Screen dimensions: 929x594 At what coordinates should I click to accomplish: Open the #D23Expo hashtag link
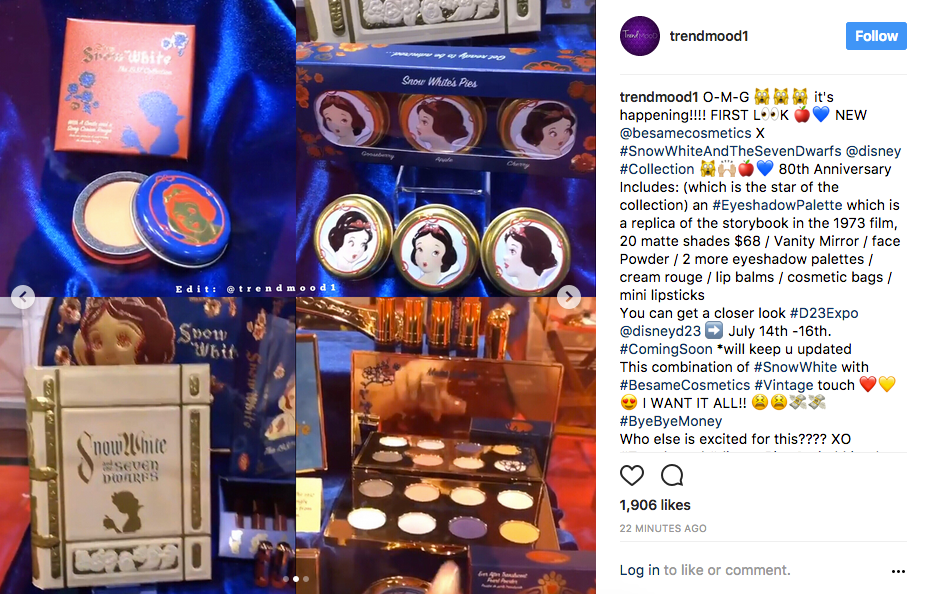point(824,313)
